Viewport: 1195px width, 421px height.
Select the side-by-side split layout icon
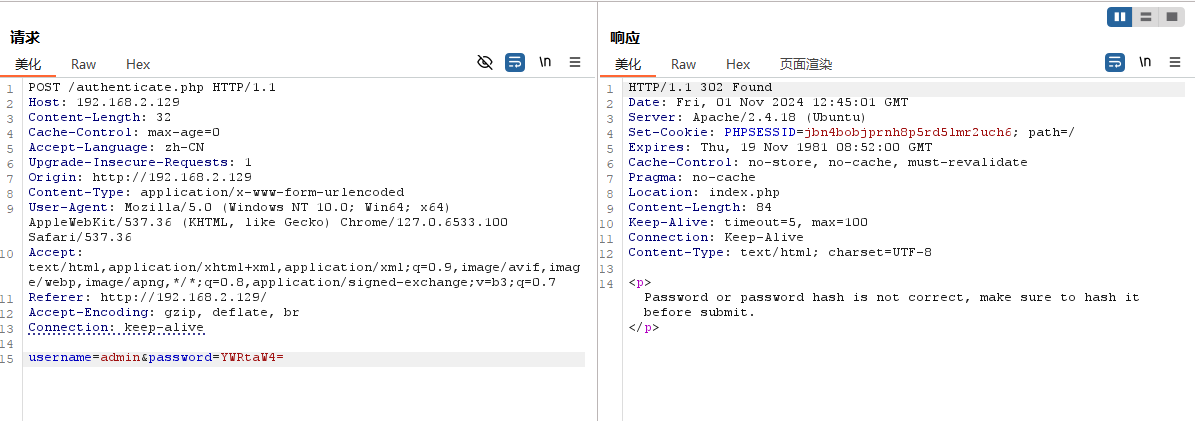click(x=1120, y=17)
